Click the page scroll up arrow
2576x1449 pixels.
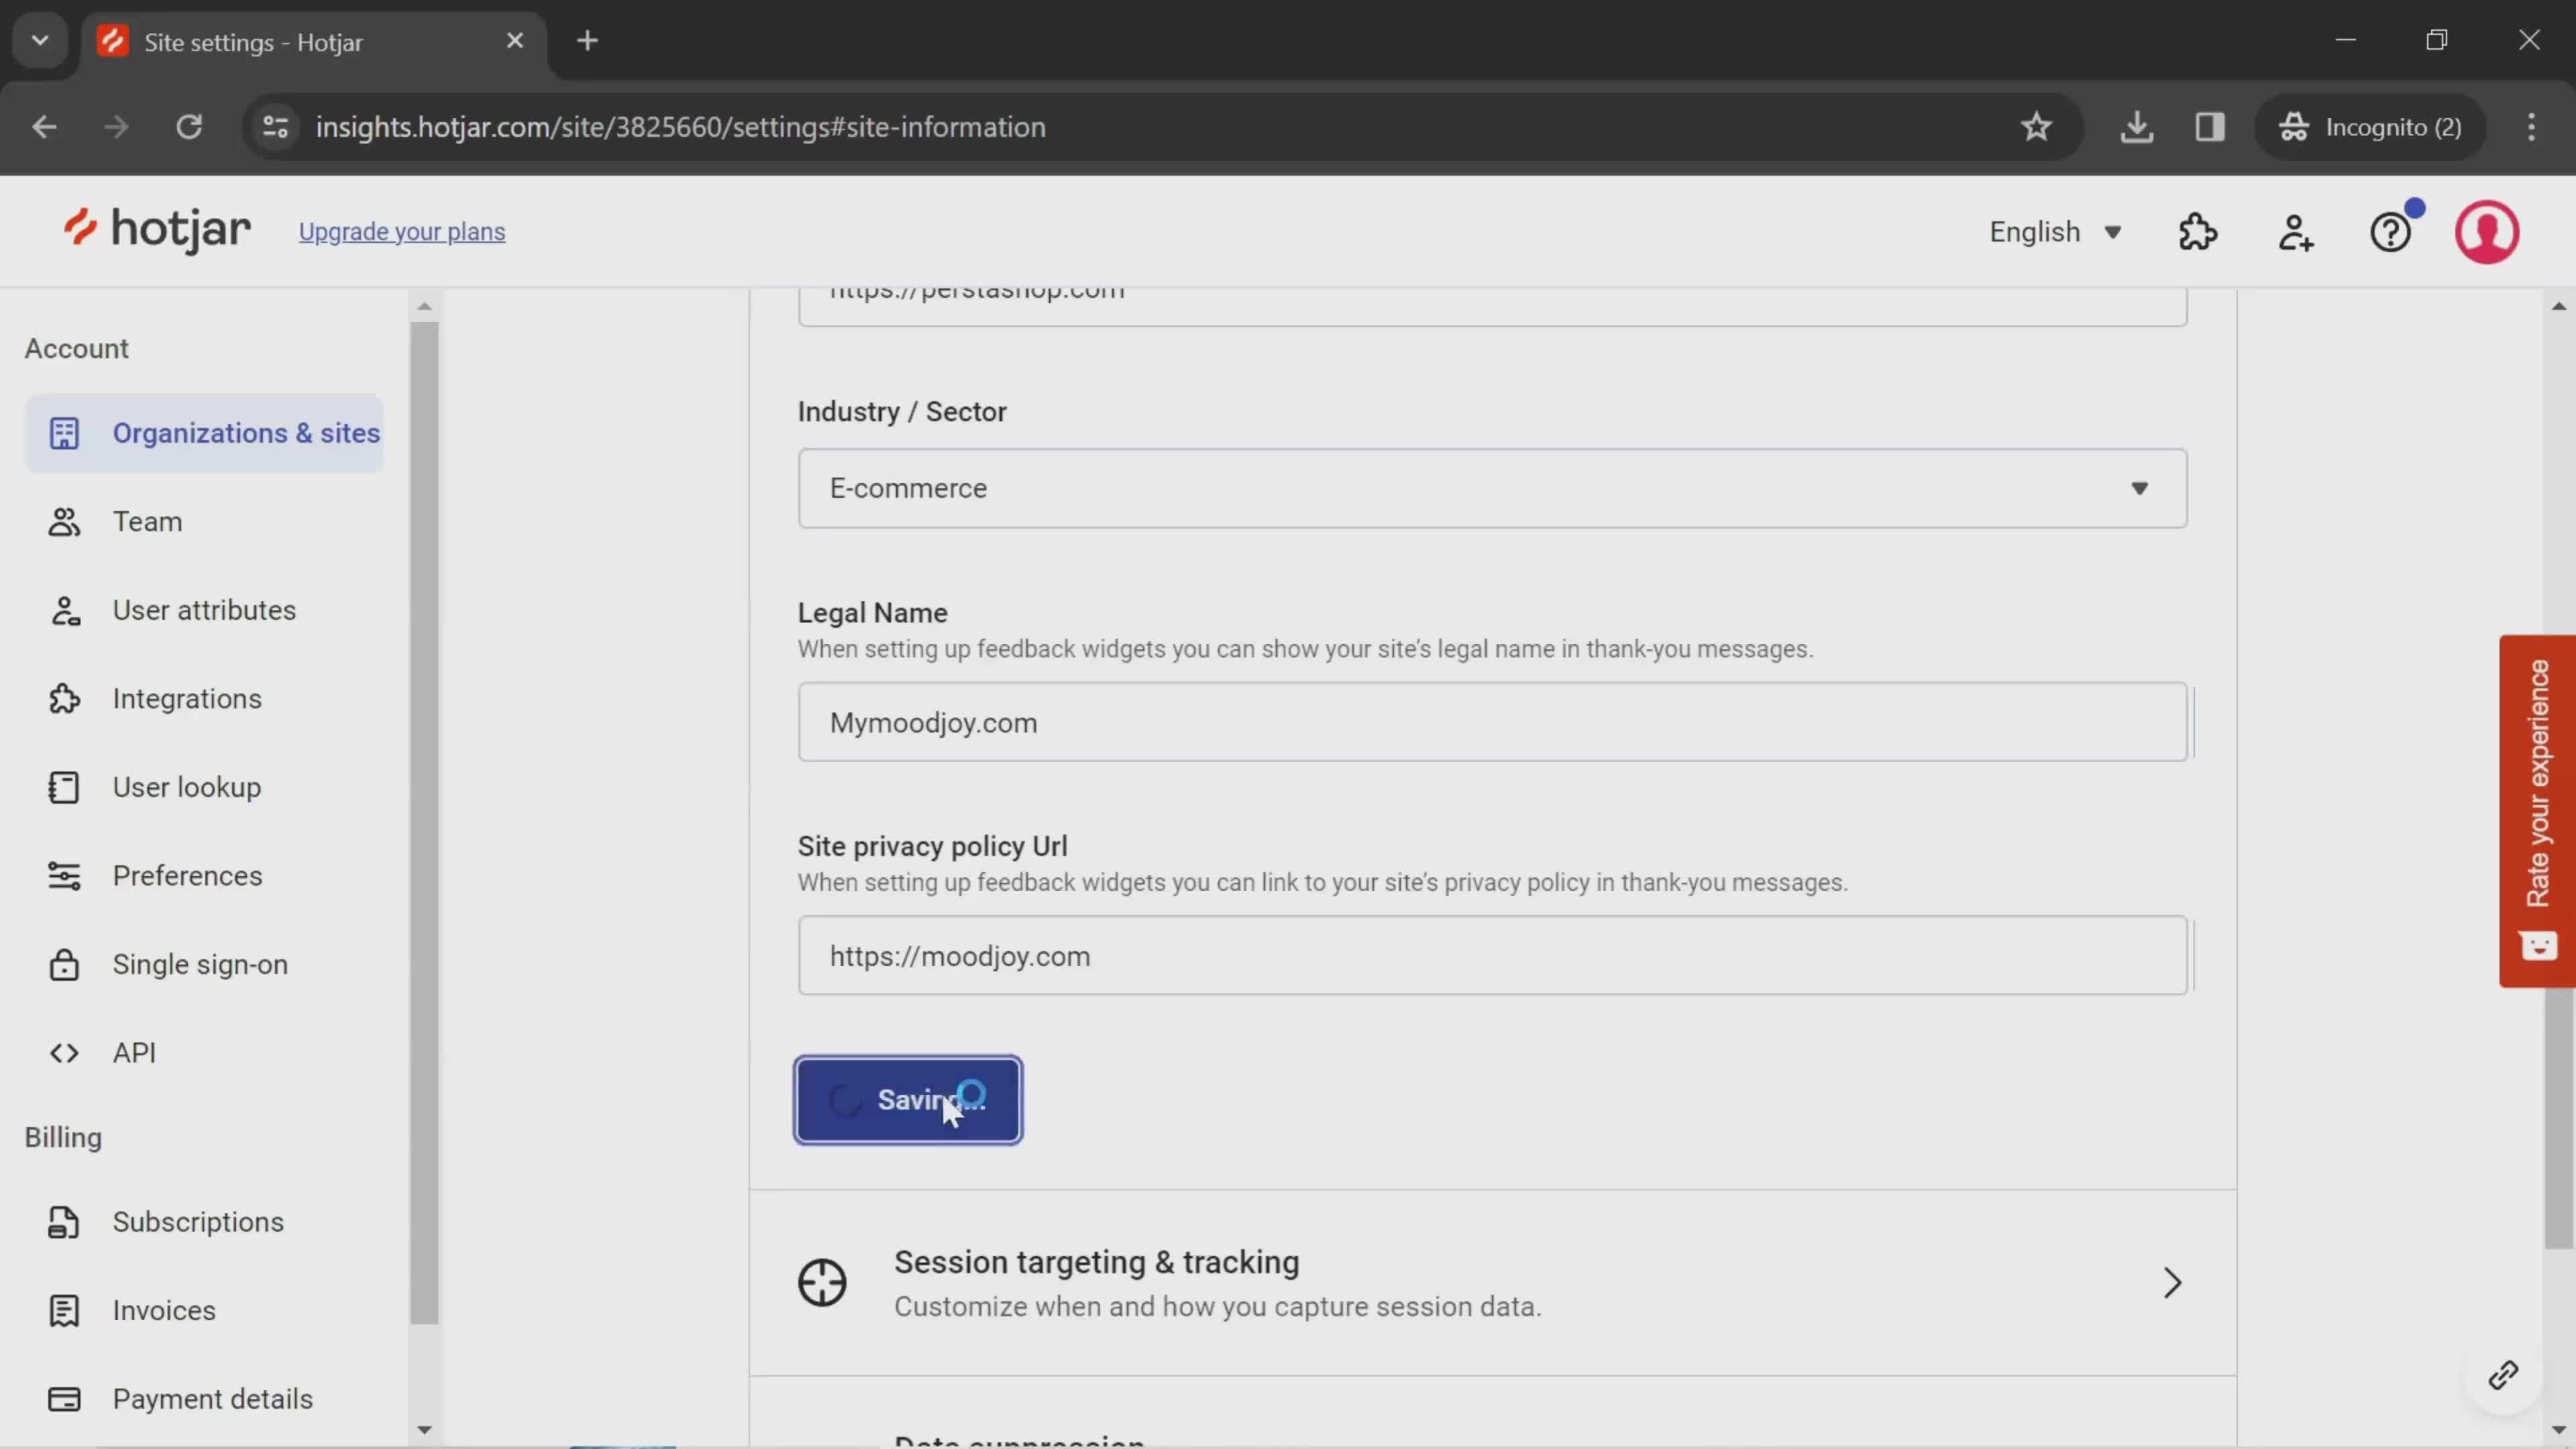click(2558, 306)
